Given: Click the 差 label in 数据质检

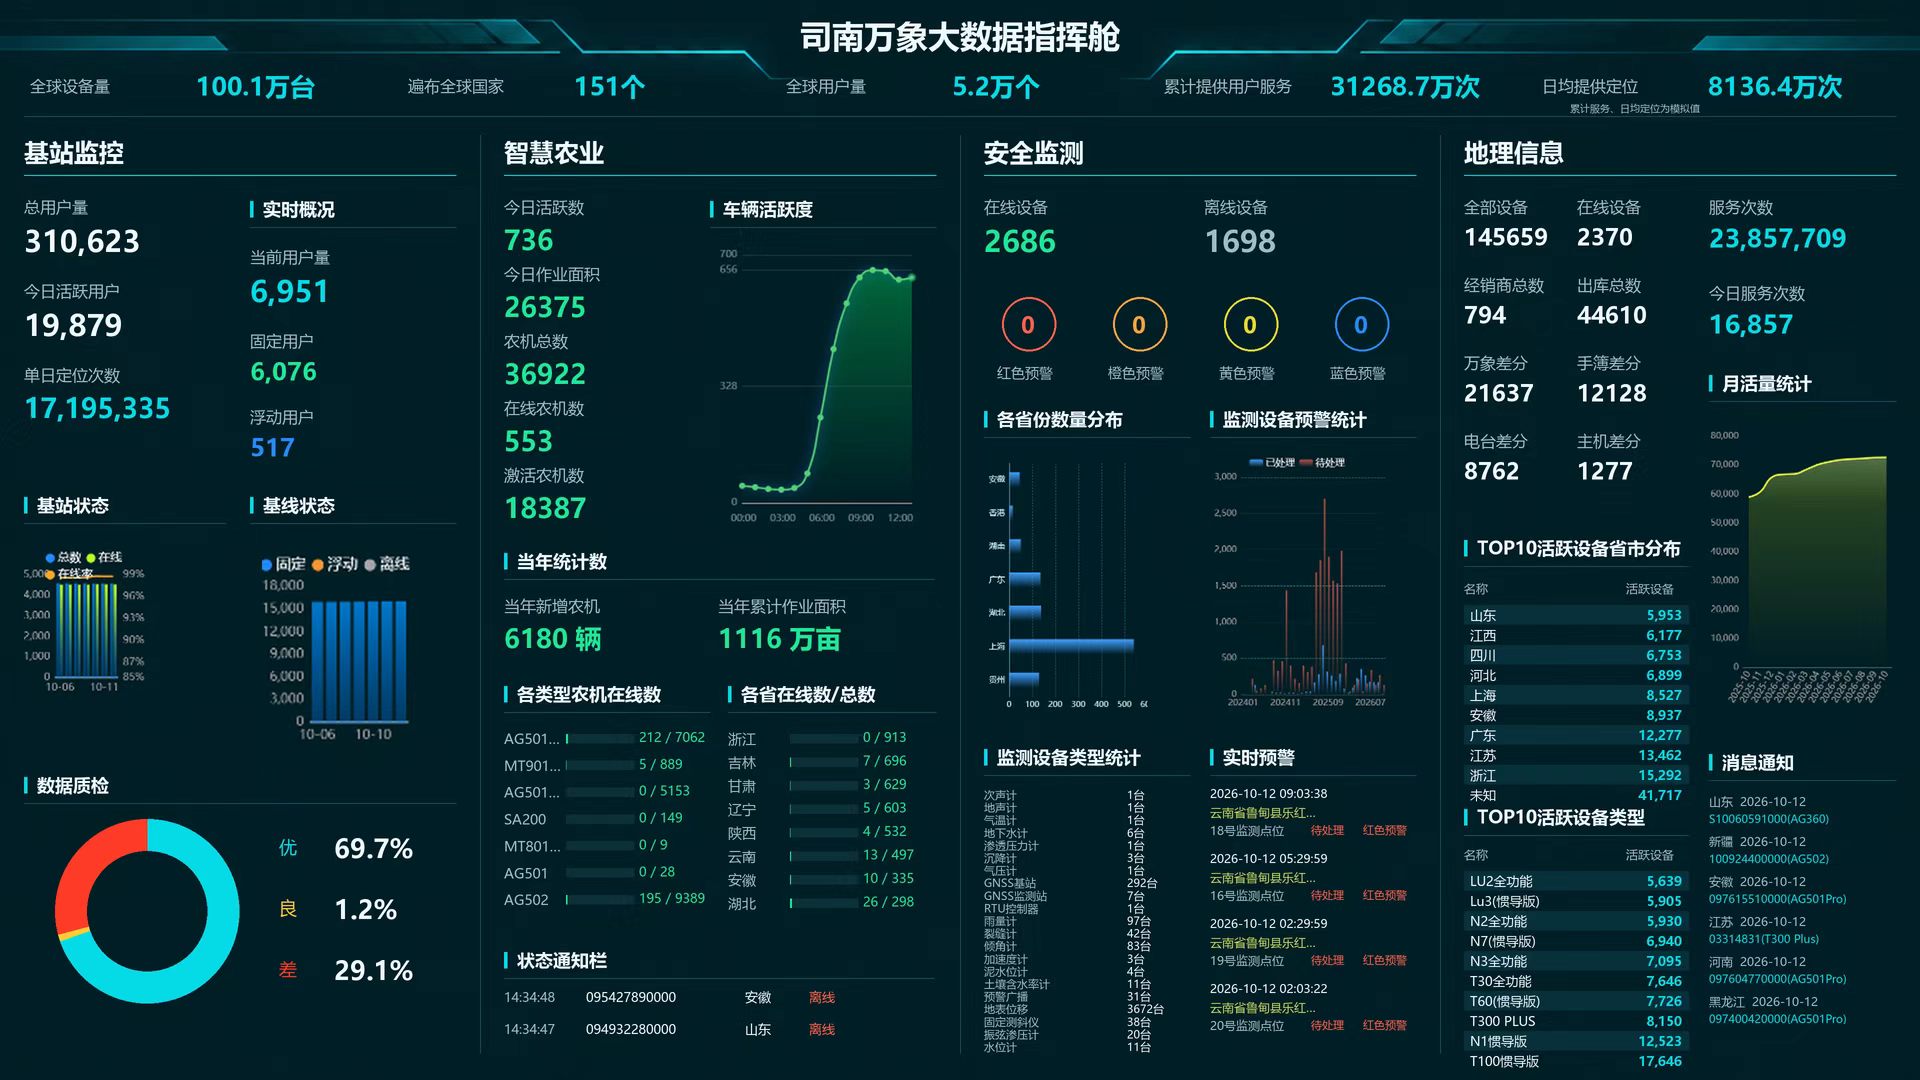Looking at the screenshot, I should tap(288, 970).
